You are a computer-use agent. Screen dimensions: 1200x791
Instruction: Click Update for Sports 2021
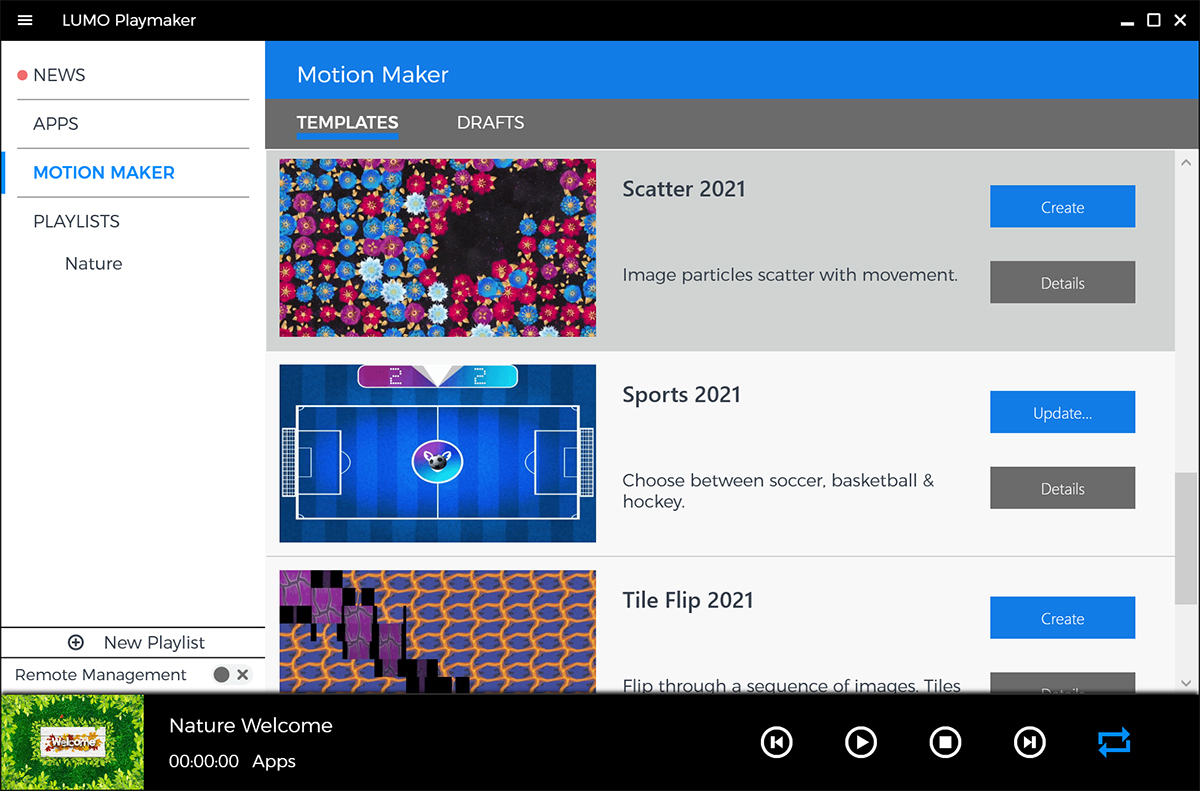[1062, 413]
